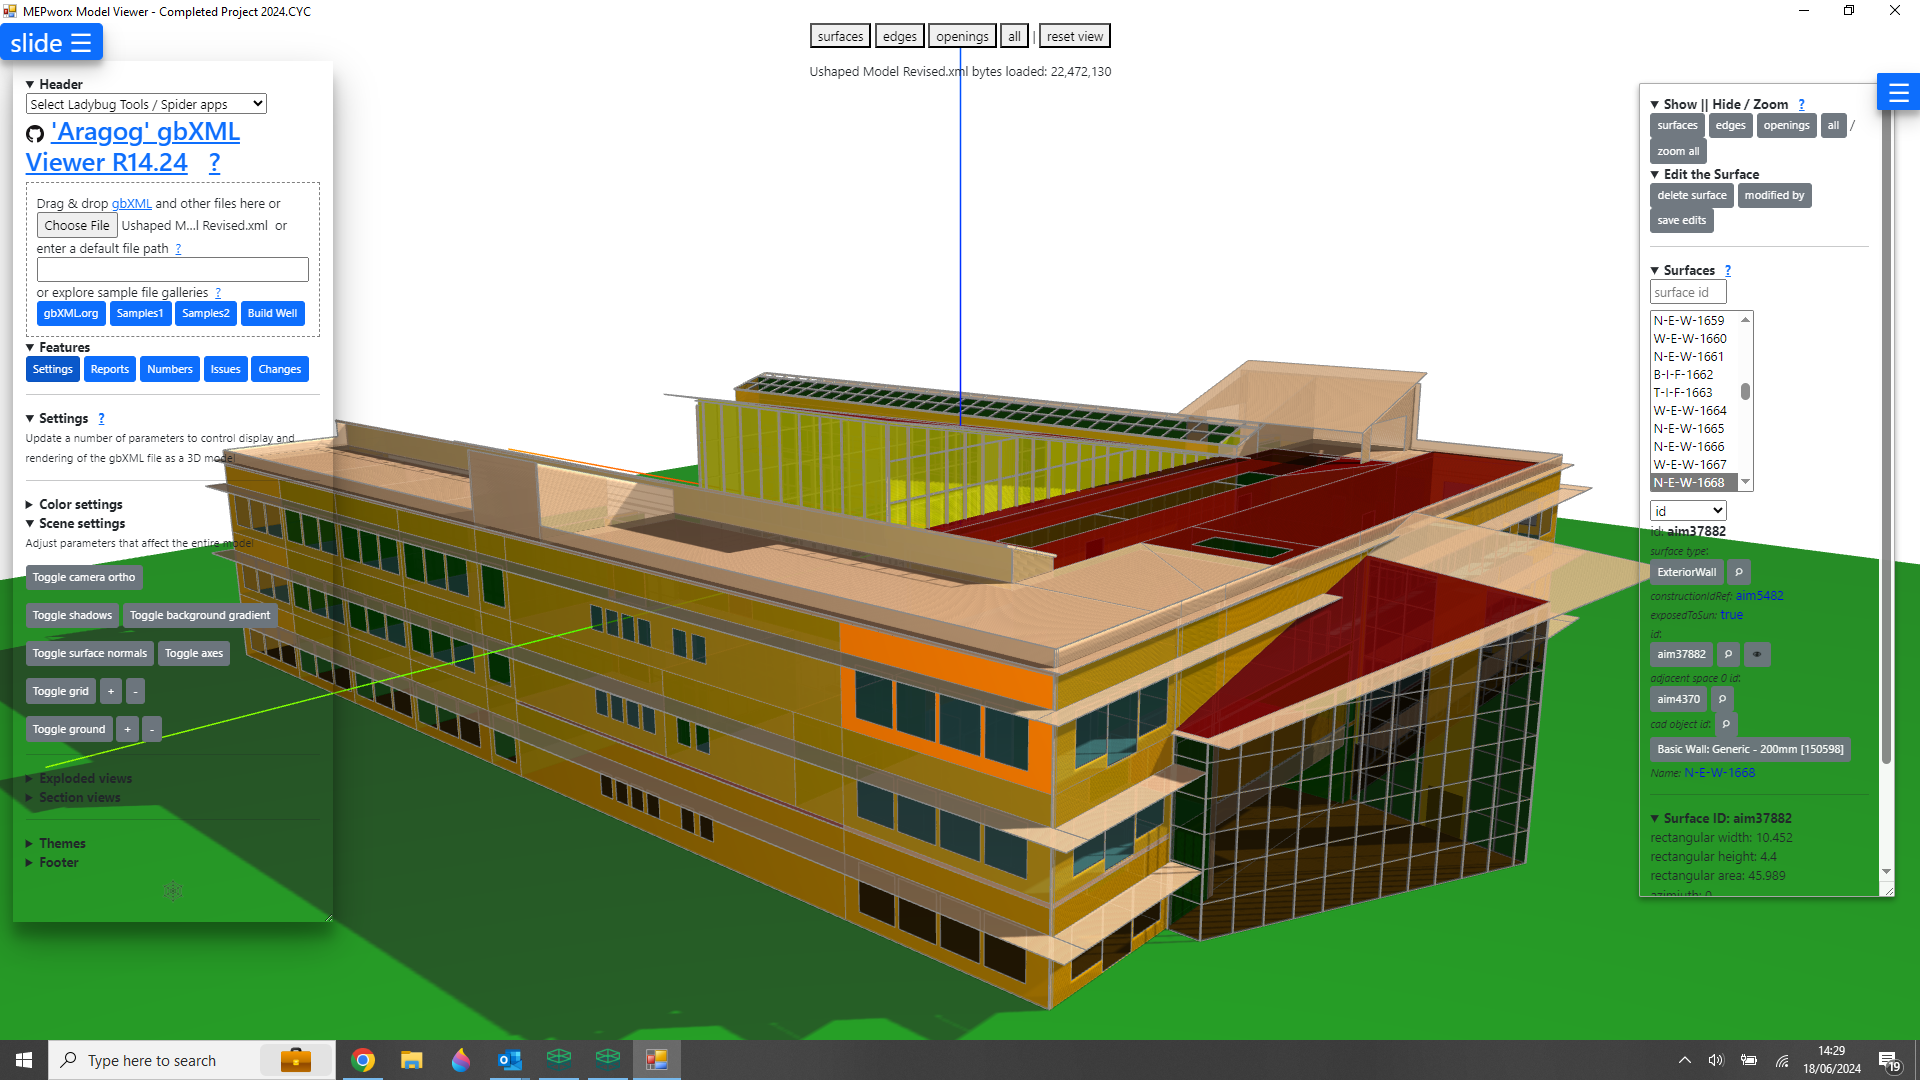Open the 'Aragog' GitHub repository icon
The image size is (1920, 1080).
tap(34, 132)
